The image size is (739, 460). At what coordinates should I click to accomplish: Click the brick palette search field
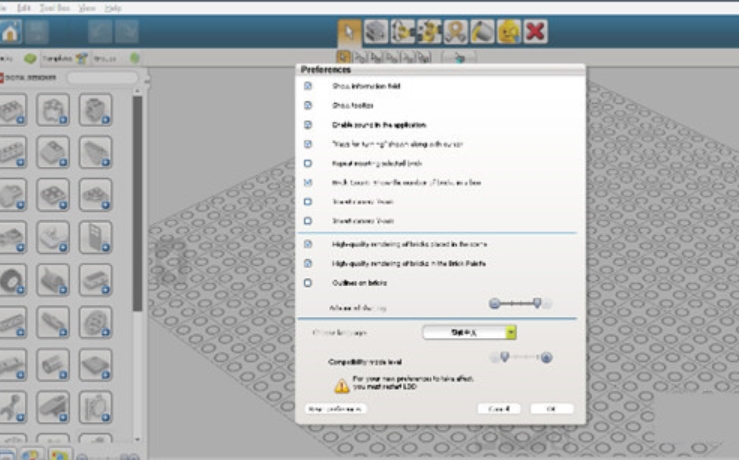pos(102,77)
